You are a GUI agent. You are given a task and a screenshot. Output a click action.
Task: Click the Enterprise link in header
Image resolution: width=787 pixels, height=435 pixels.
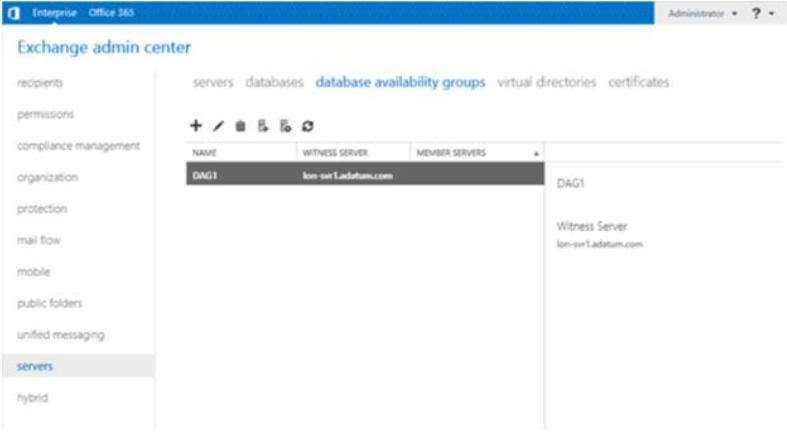click(54, 13)
